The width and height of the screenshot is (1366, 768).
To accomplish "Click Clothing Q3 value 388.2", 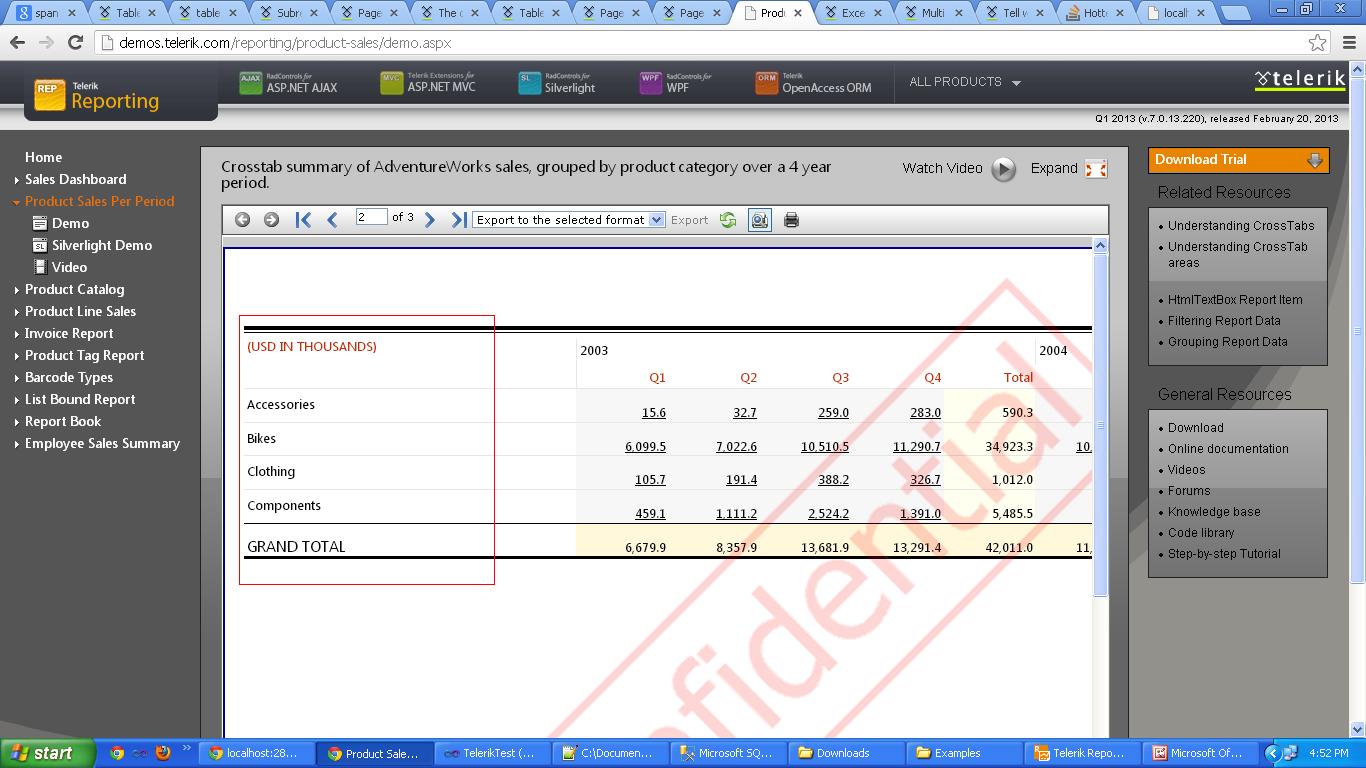I will point(833,480).
